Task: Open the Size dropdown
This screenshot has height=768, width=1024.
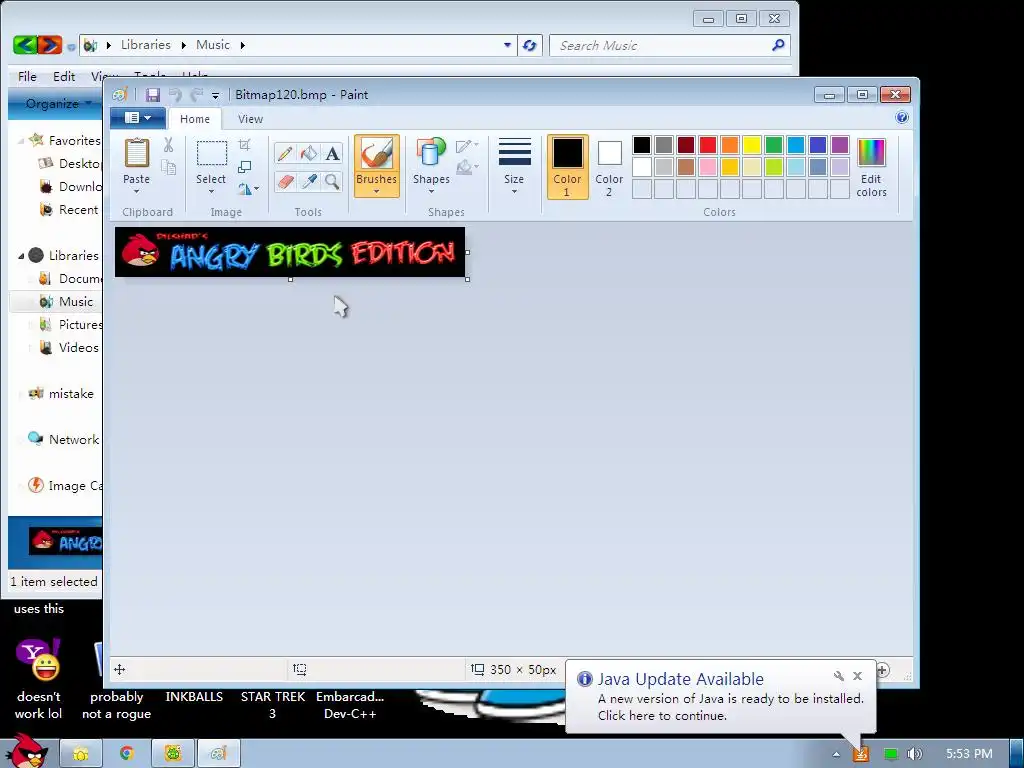Action: pyautogui.click(x=514, y=166)
